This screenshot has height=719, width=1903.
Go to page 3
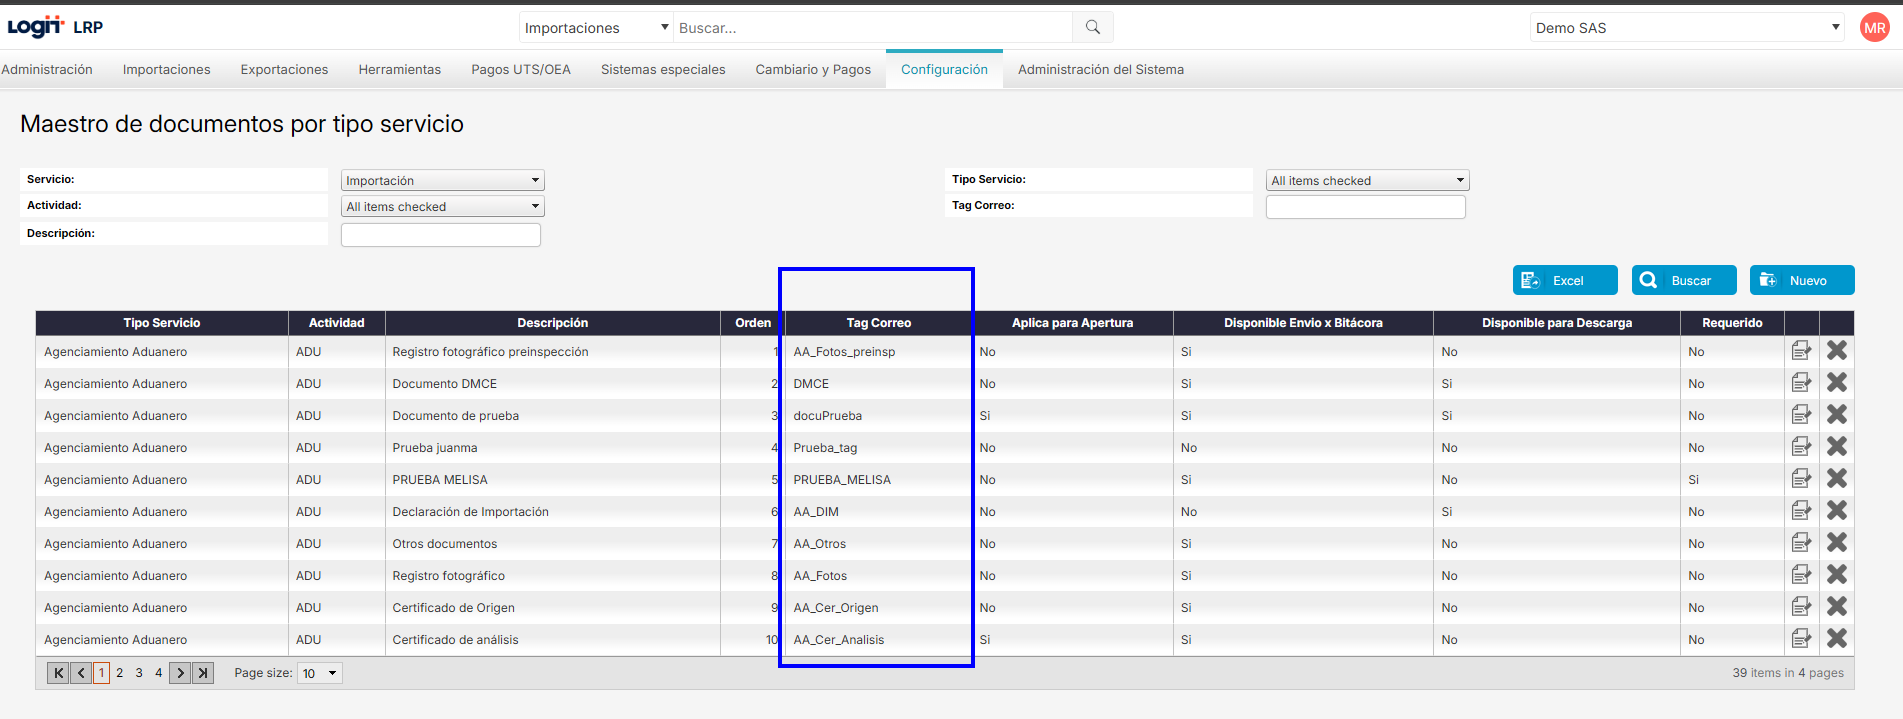coord(139,673)
